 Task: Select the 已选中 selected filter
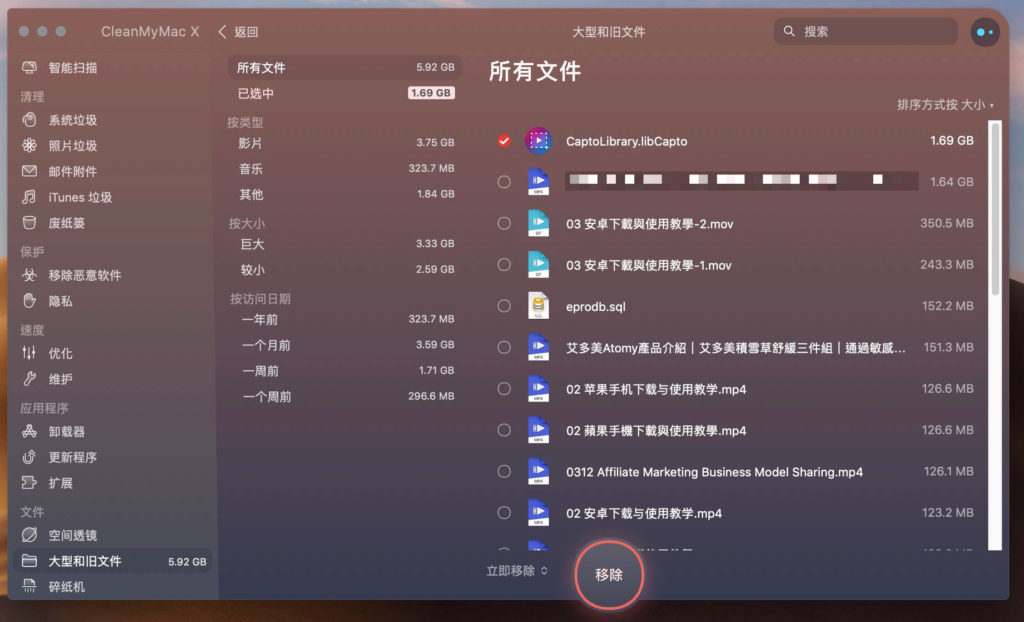345,93
